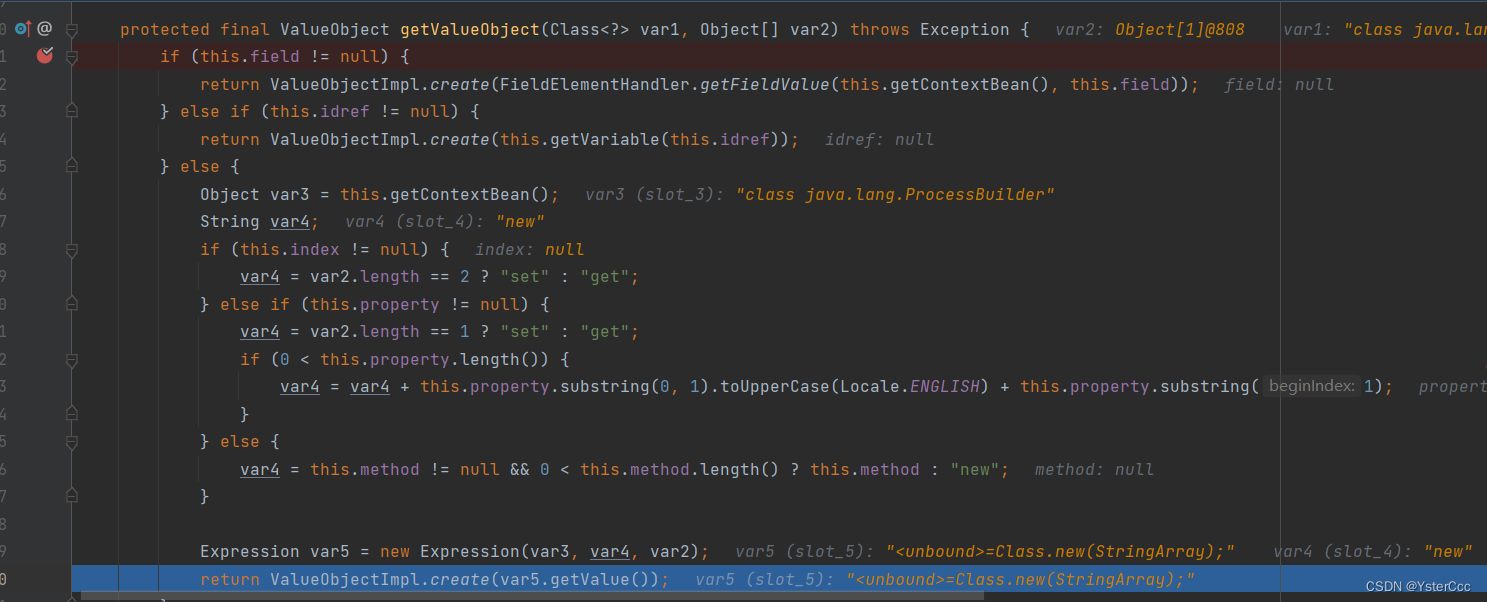Click inline hint on Expression var5 line showing Class.new(StringArray)
Screen dimensions: 1487x602
[985, 551]
